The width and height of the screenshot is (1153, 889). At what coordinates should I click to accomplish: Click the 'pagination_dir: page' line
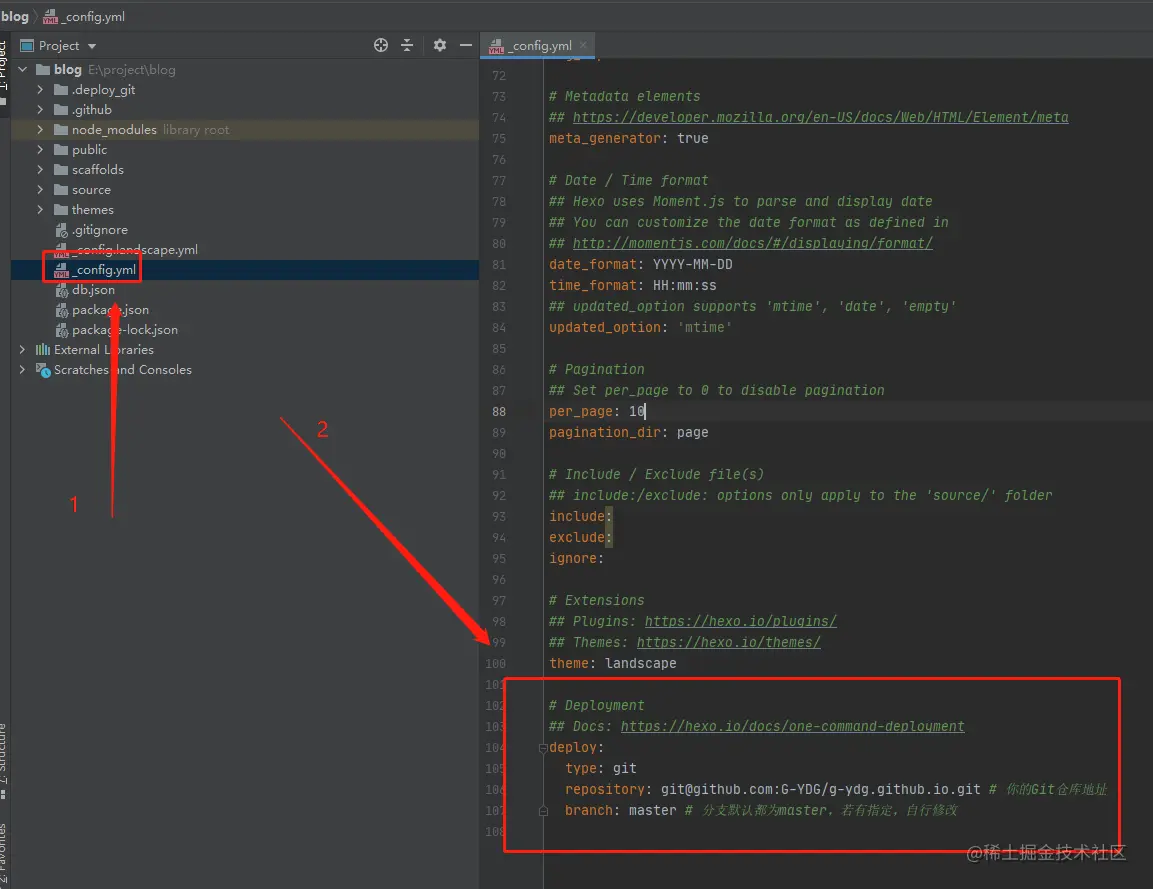pos(629,432)
